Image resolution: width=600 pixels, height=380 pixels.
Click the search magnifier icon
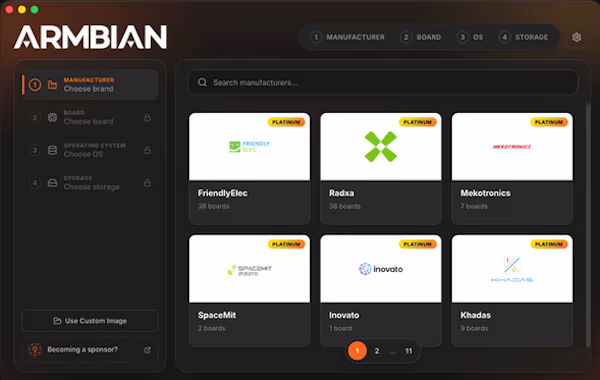pyautogui.click(x=202, y=82)
